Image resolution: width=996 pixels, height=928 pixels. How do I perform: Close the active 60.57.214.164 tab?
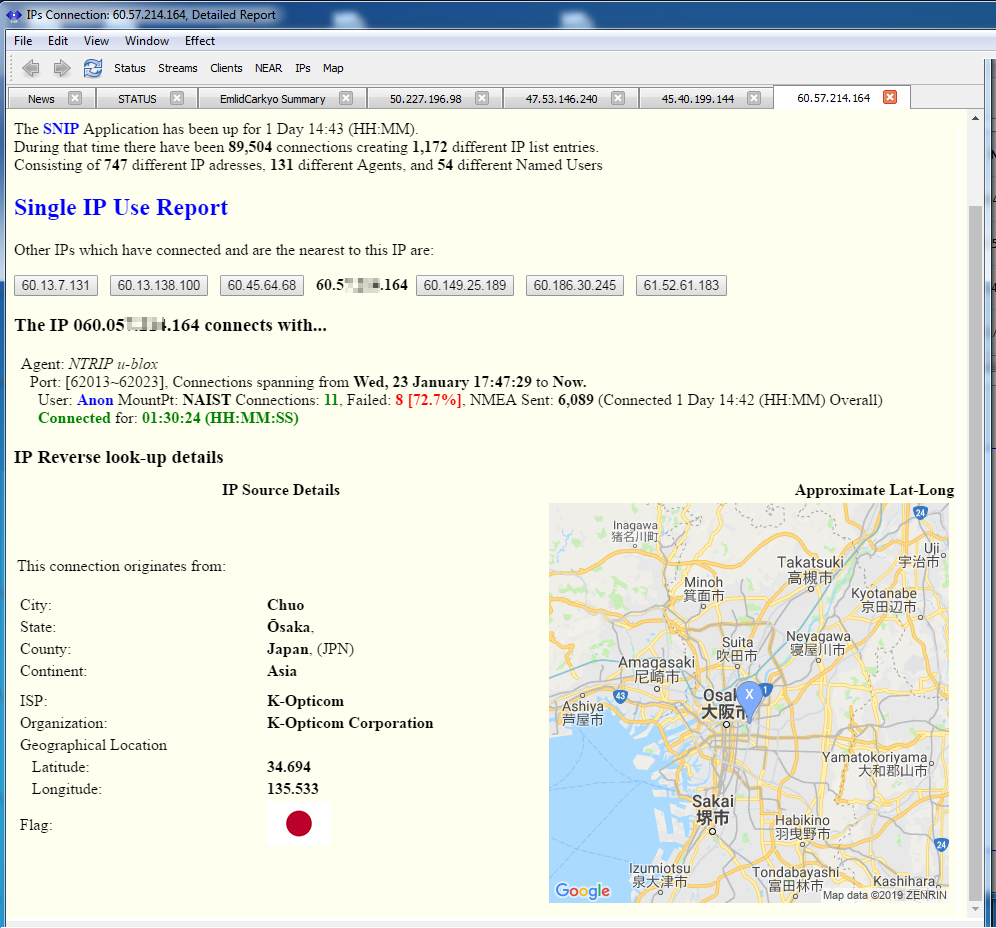[891, 97]
